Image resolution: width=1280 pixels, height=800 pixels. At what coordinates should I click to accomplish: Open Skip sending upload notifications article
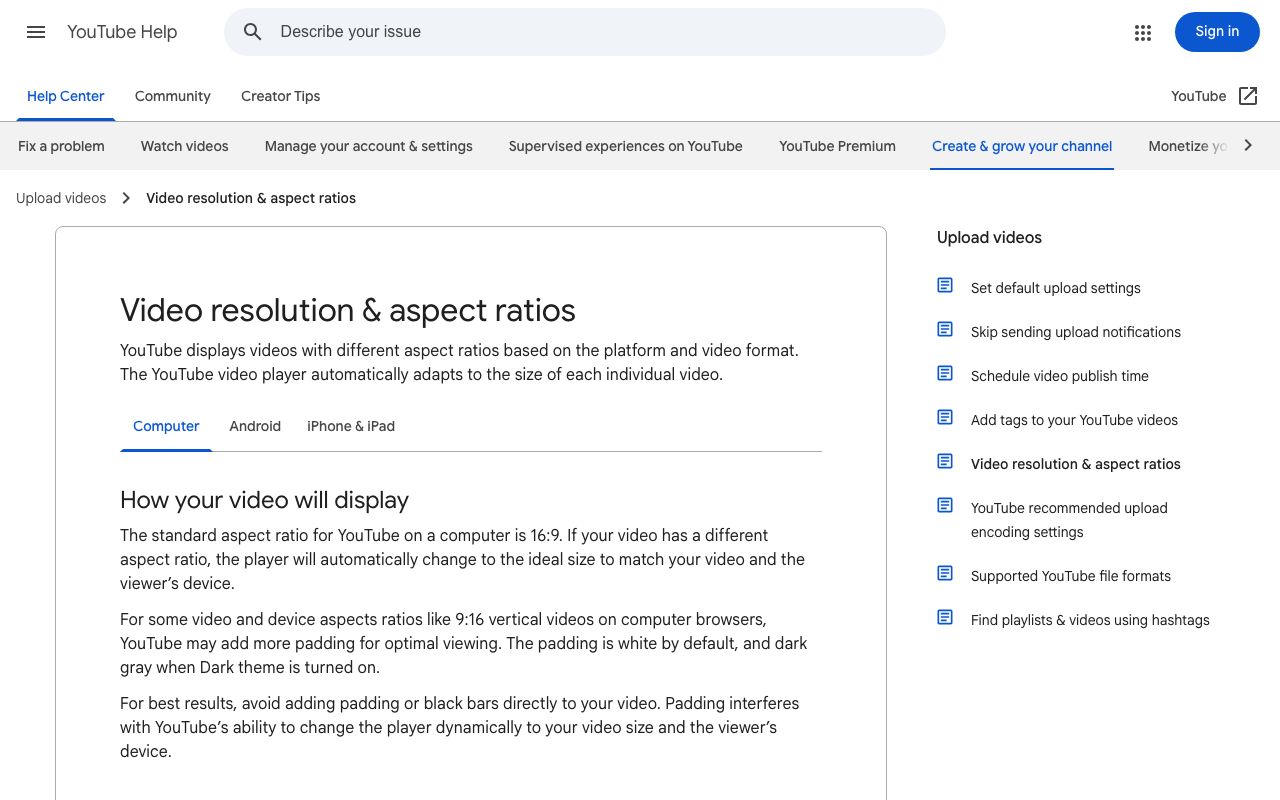tap(1076, 332)
